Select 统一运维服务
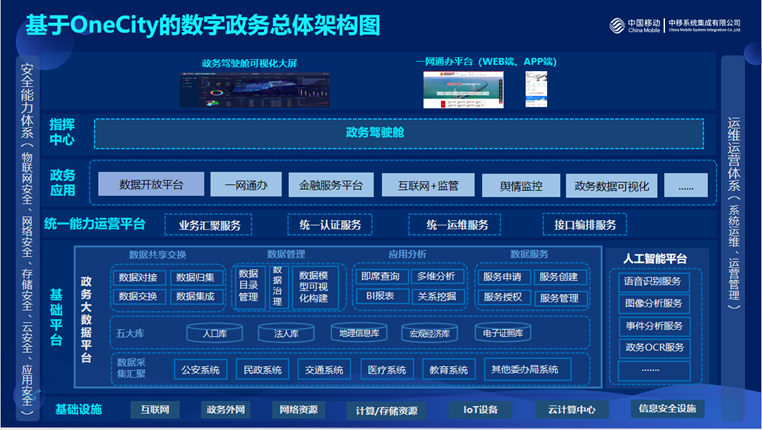This screenshot has height=430, width=762. coord(455,224)
